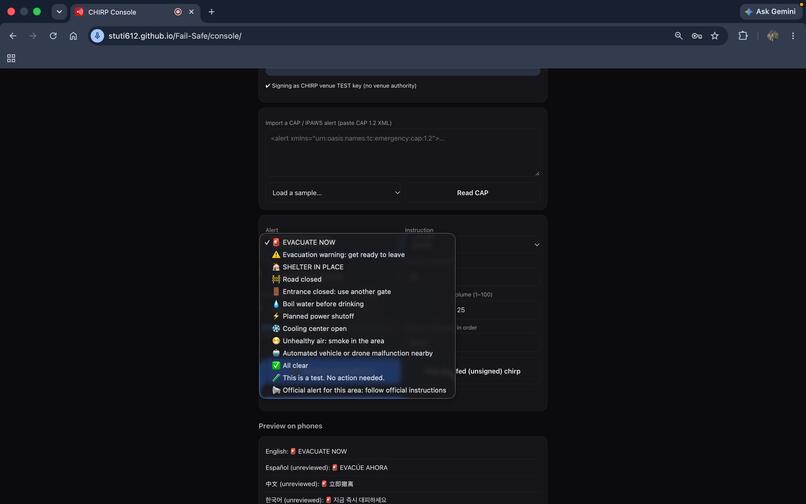Choose Boil water before drinking
The width and height of the screenshot is (806, 504).
357,304
